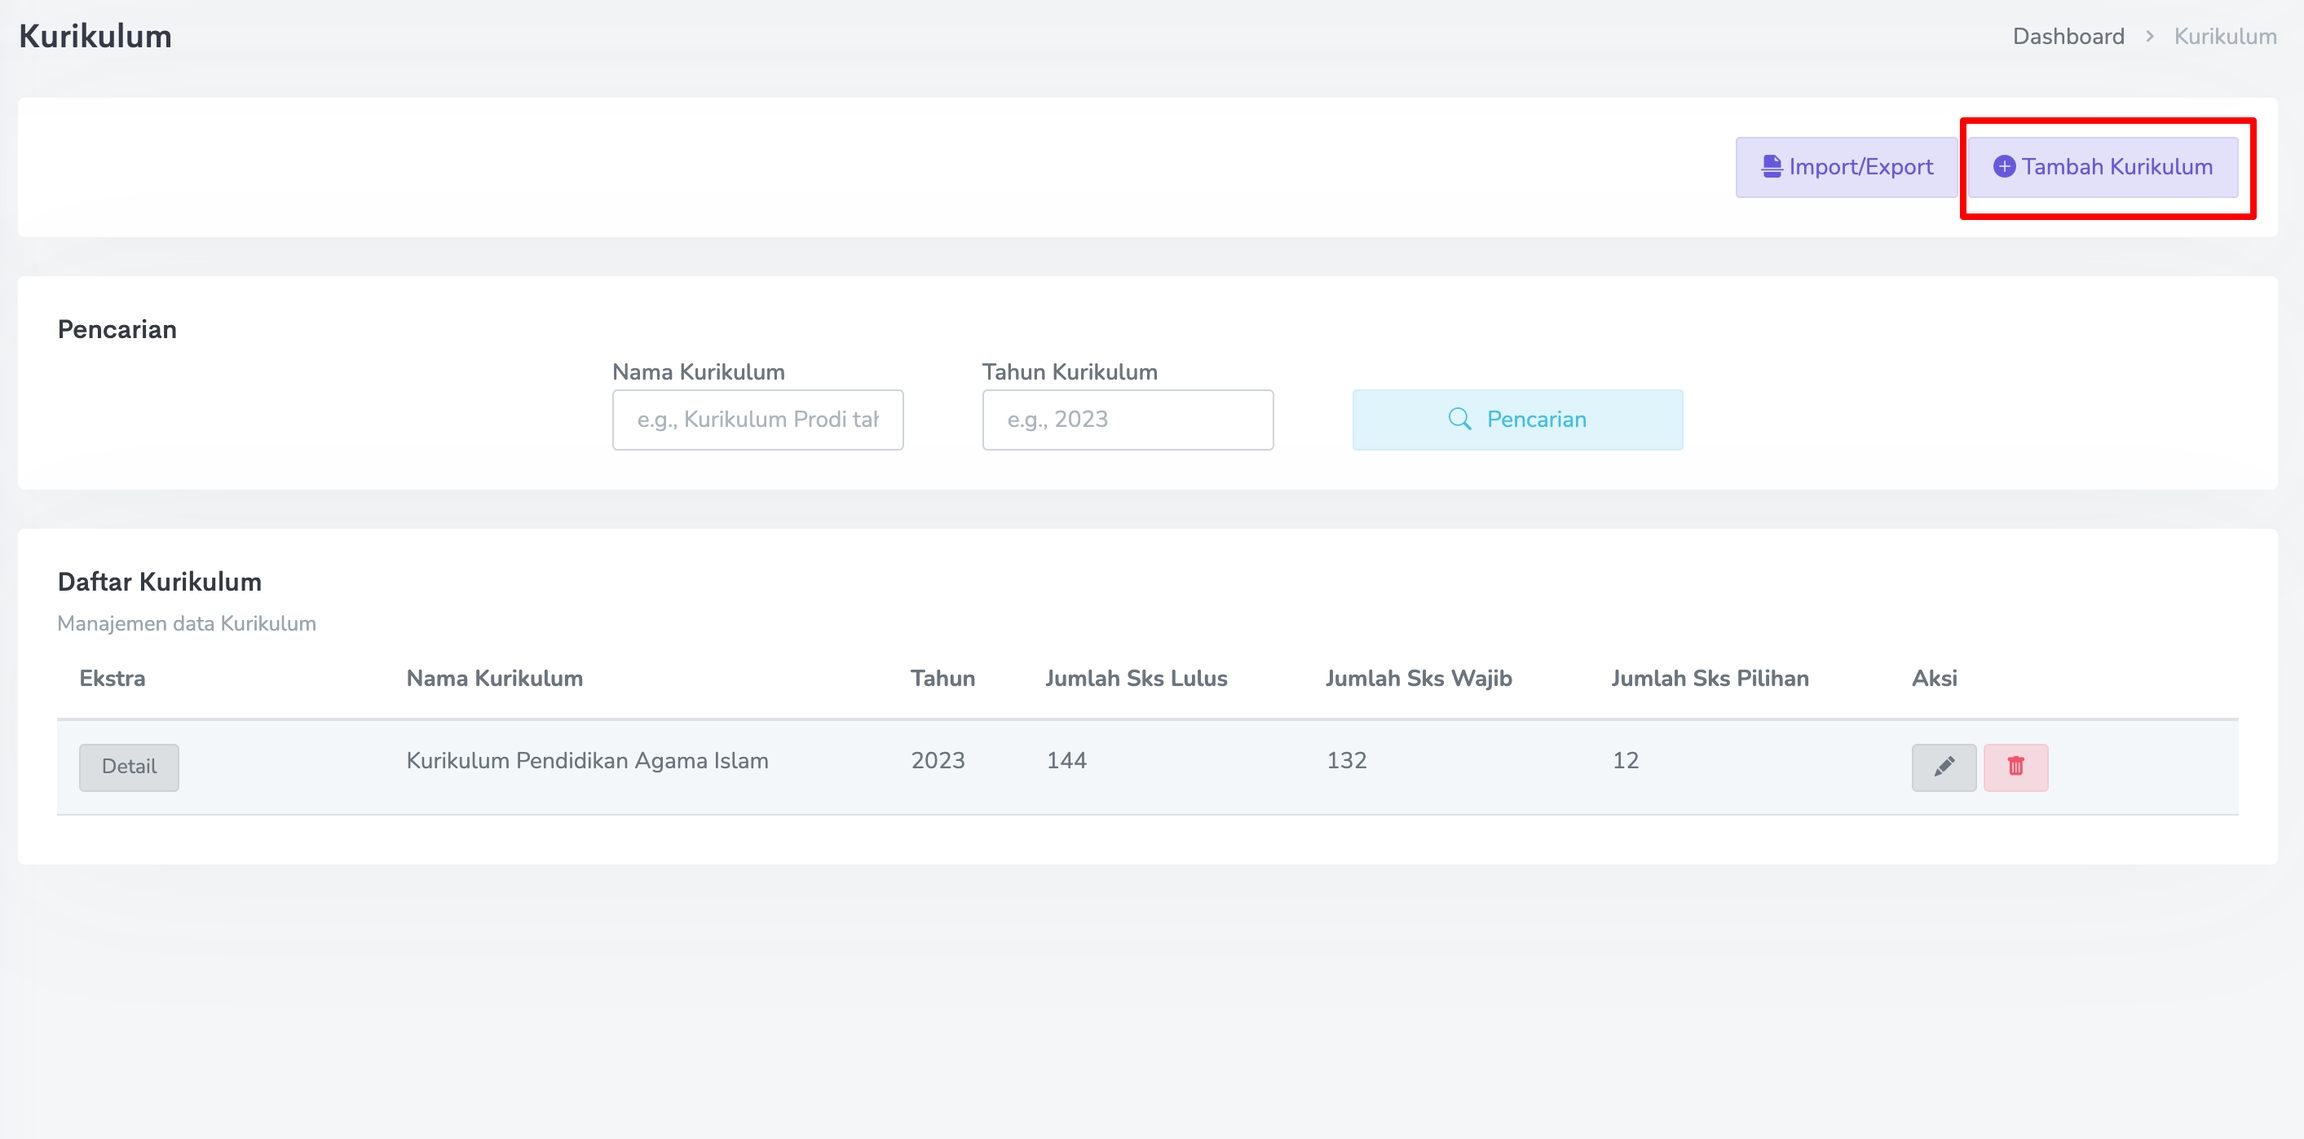Open the Import/Export button

pyautogui.click(x=1846, y=167)
